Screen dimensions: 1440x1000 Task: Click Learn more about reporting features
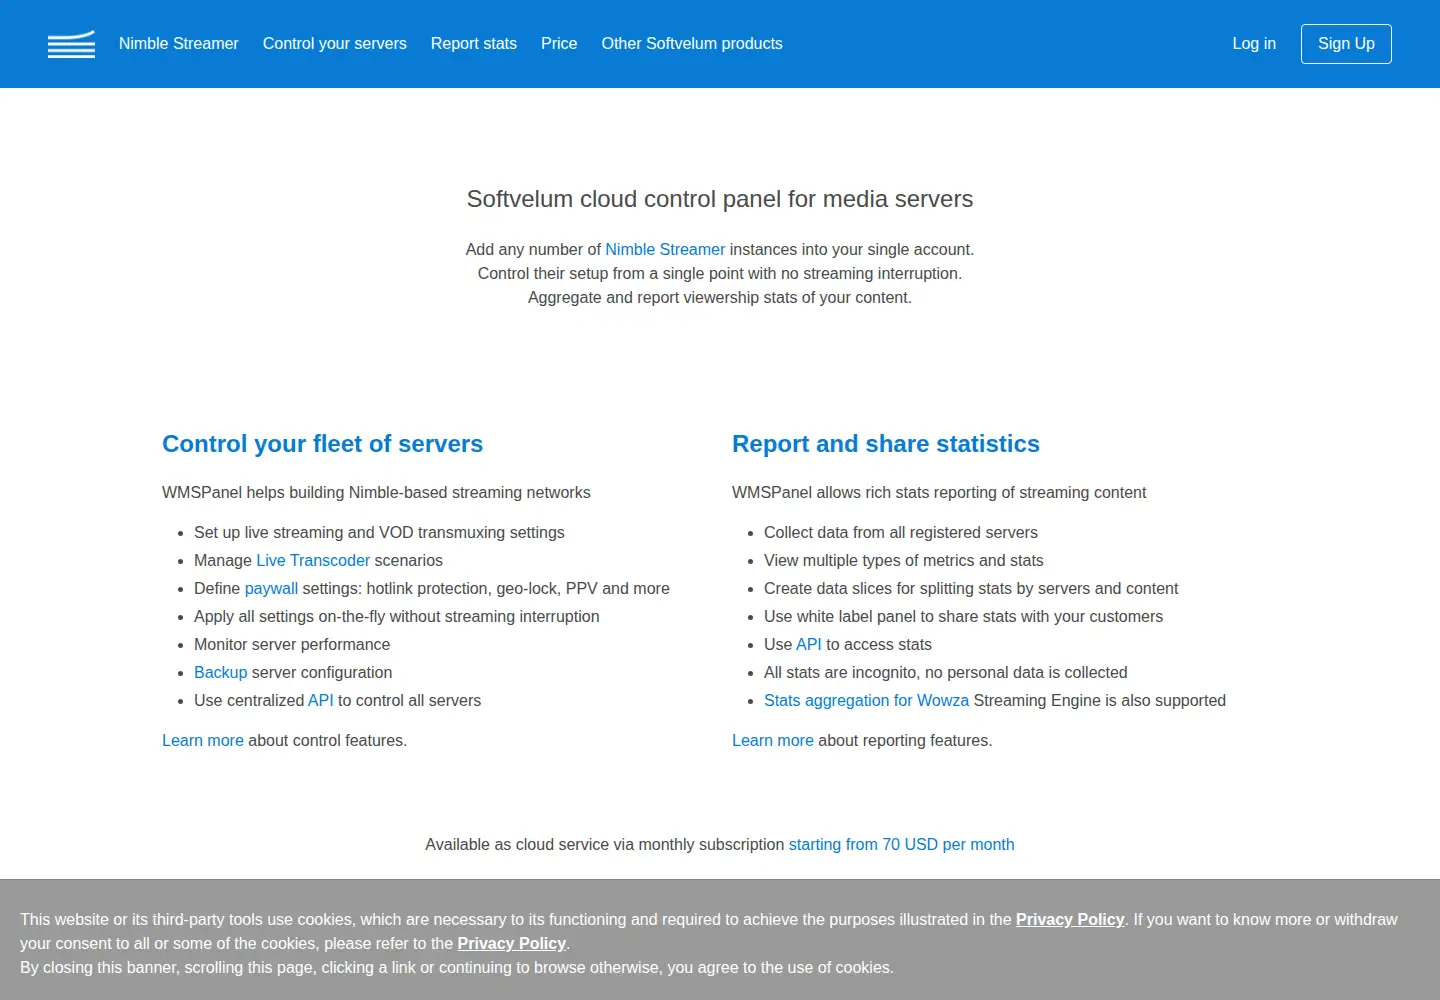[x=773, y=741]
